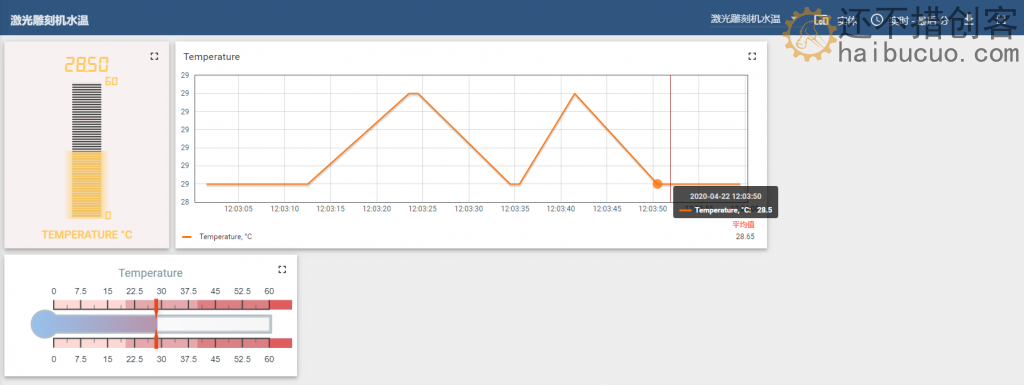Click the 28.50 digital gauge reading

coord(86,65)
